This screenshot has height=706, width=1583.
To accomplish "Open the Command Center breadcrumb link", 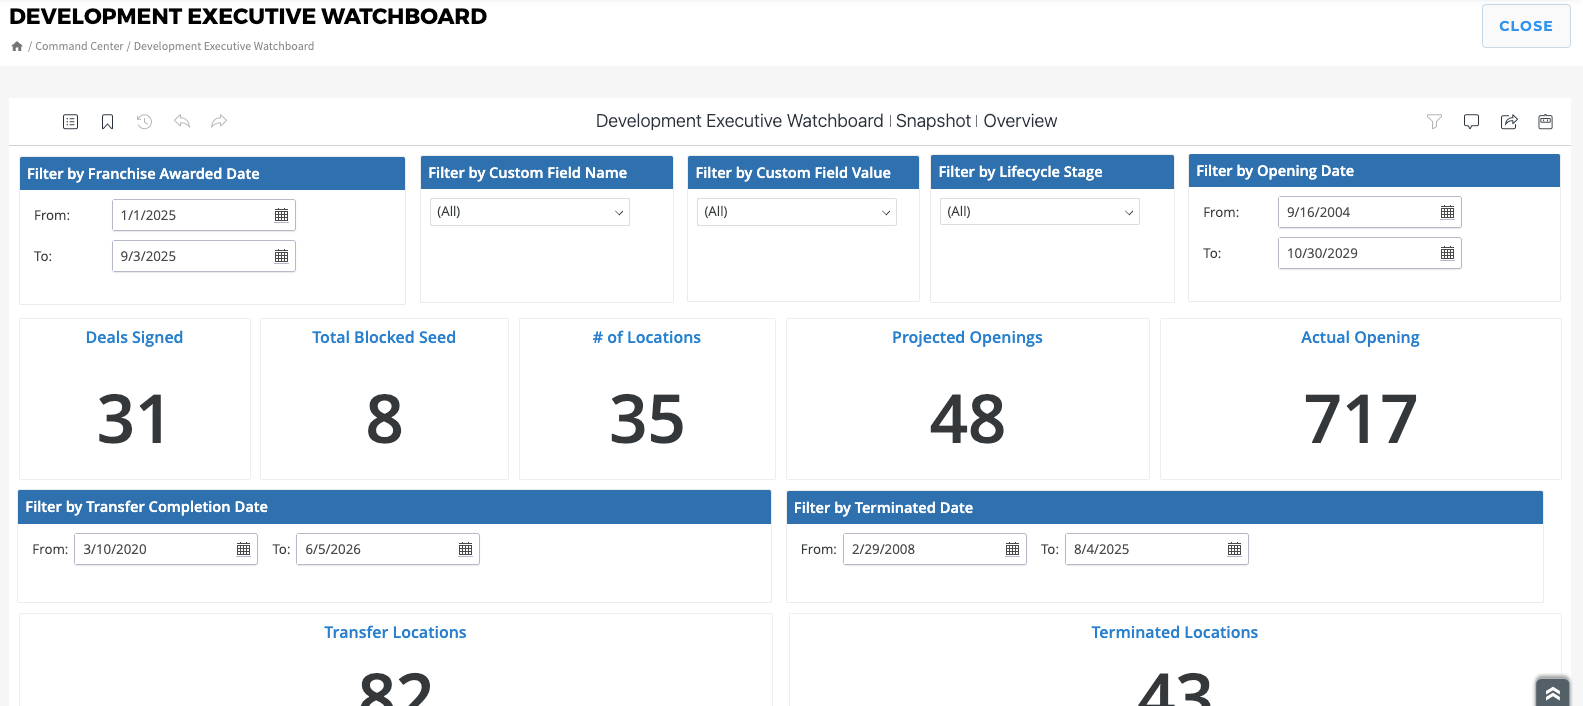I will [79, 46].
